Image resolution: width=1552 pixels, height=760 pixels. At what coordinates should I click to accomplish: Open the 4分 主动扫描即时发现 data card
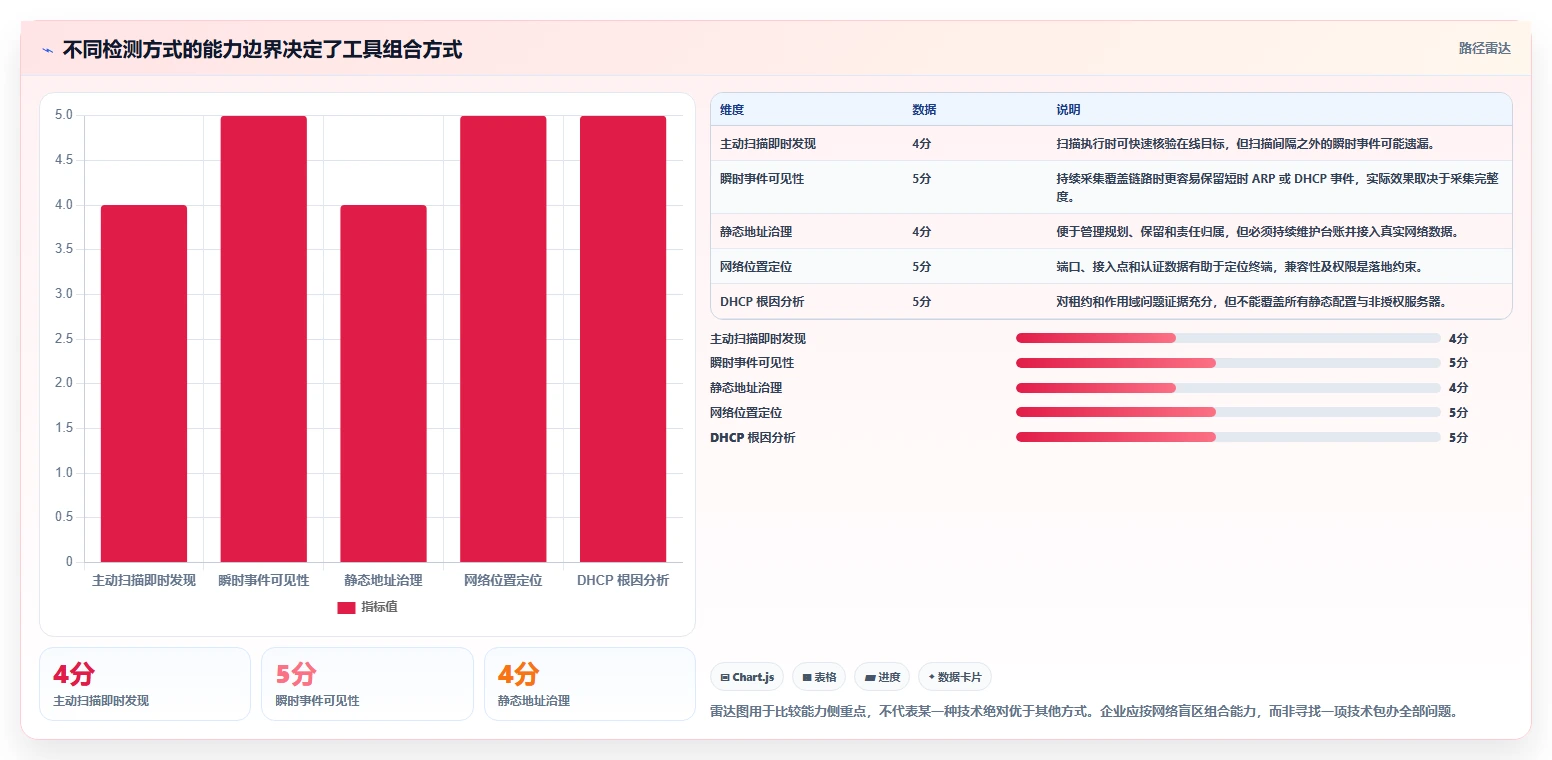(145, 684)
